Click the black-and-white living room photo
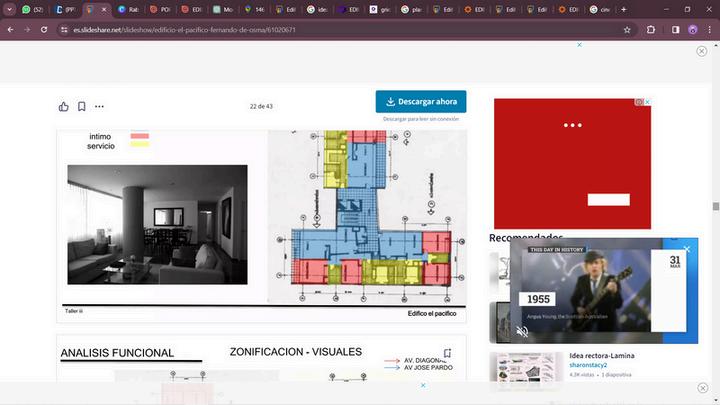The image size is (720, 405). (158, 225)
